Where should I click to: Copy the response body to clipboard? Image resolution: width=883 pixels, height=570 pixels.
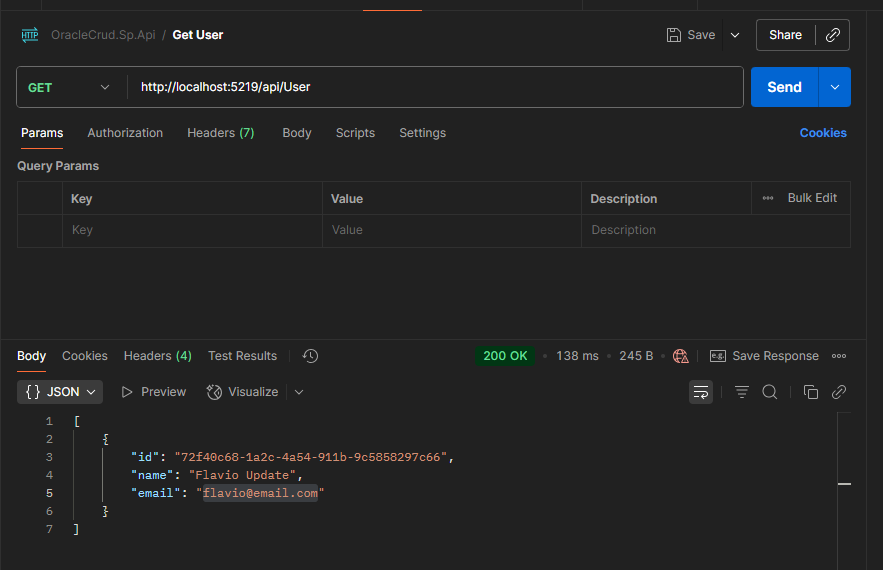click(811, 392)
